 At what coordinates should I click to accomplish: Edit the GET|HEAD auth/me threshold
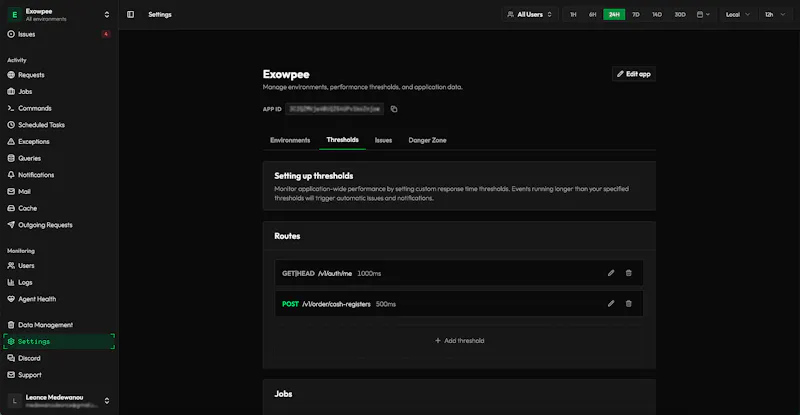[611, 273]
